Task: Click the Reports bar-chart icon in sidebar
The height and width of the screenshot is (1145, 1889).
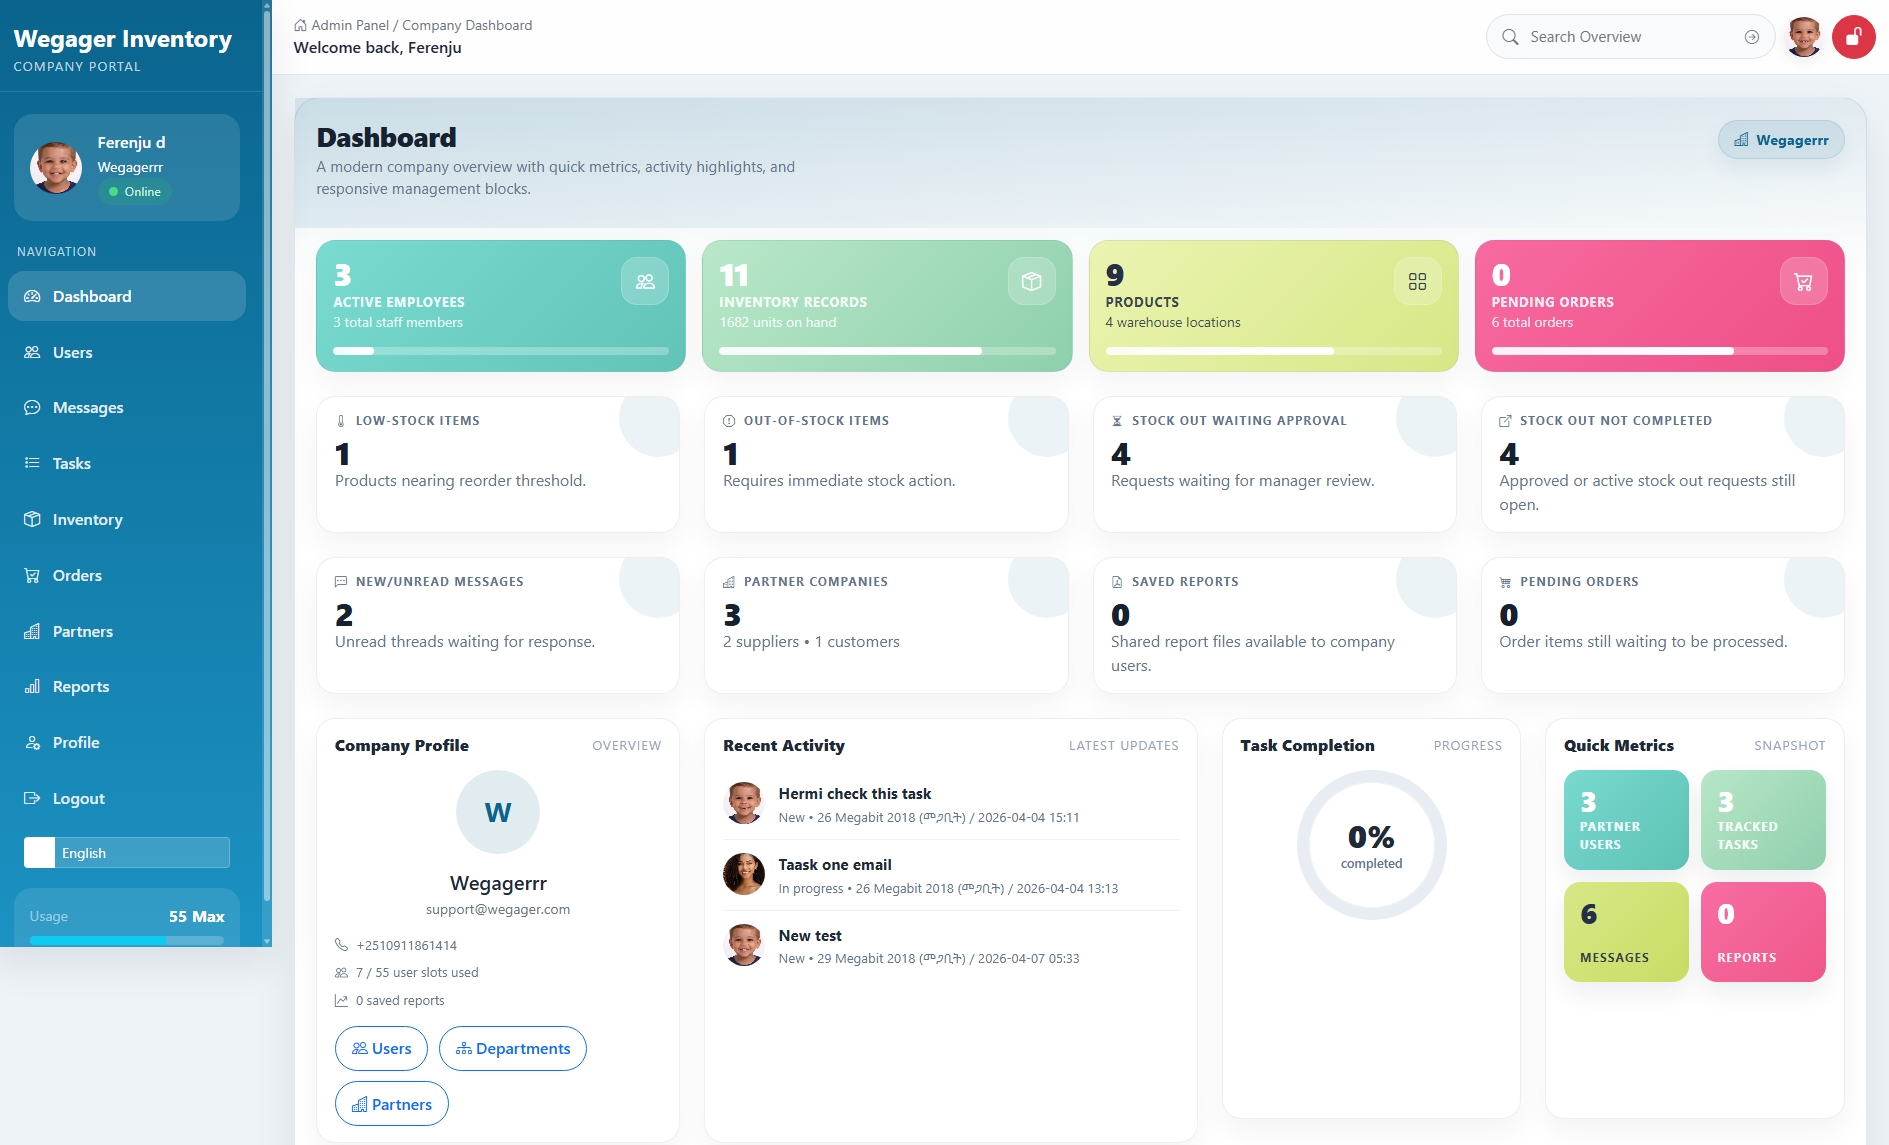Action: point(33,687)
